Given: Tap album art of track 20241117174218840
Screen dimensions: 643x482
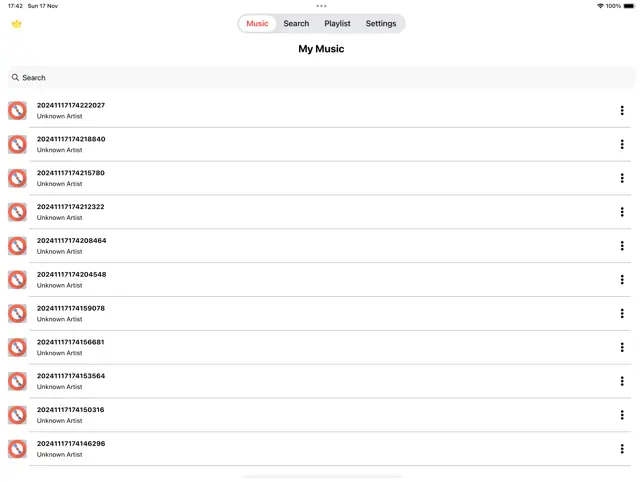Looking at the screenshot, I should [17, 144].
